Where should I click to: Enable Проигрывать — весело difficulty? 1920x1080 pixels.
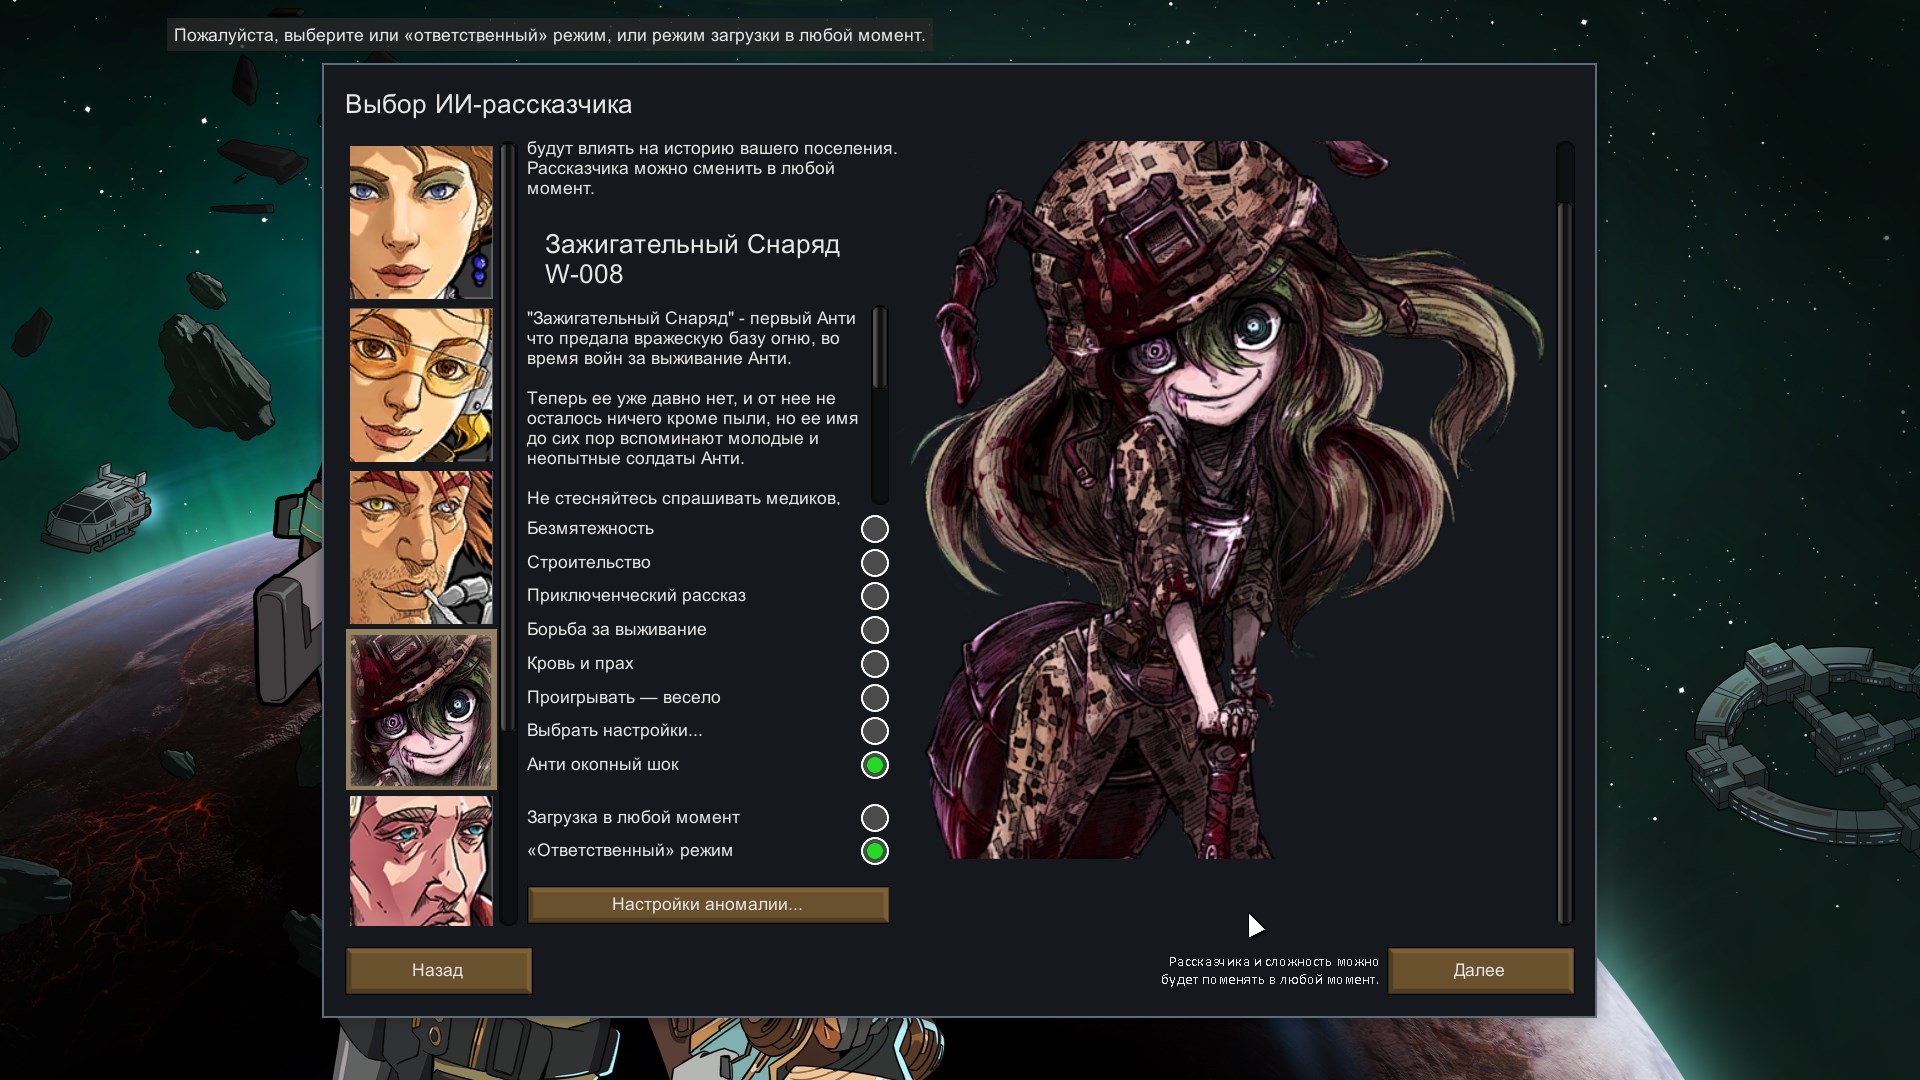tap(874, 698)
